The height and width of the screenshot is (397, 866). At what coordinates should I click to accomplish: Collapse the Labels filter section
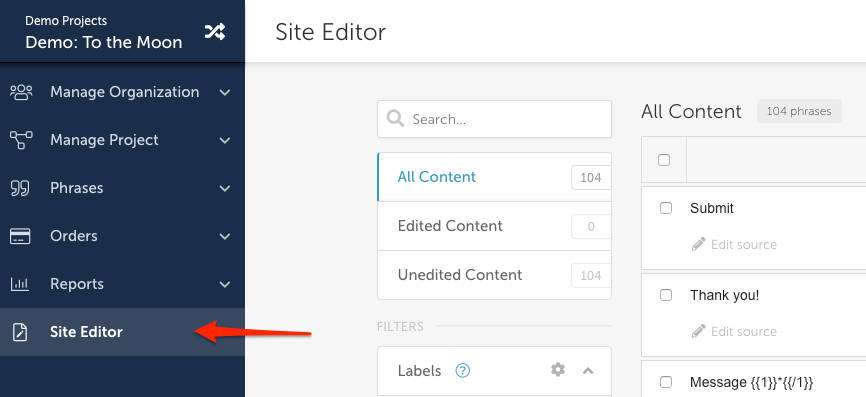(x=588, y=370)
